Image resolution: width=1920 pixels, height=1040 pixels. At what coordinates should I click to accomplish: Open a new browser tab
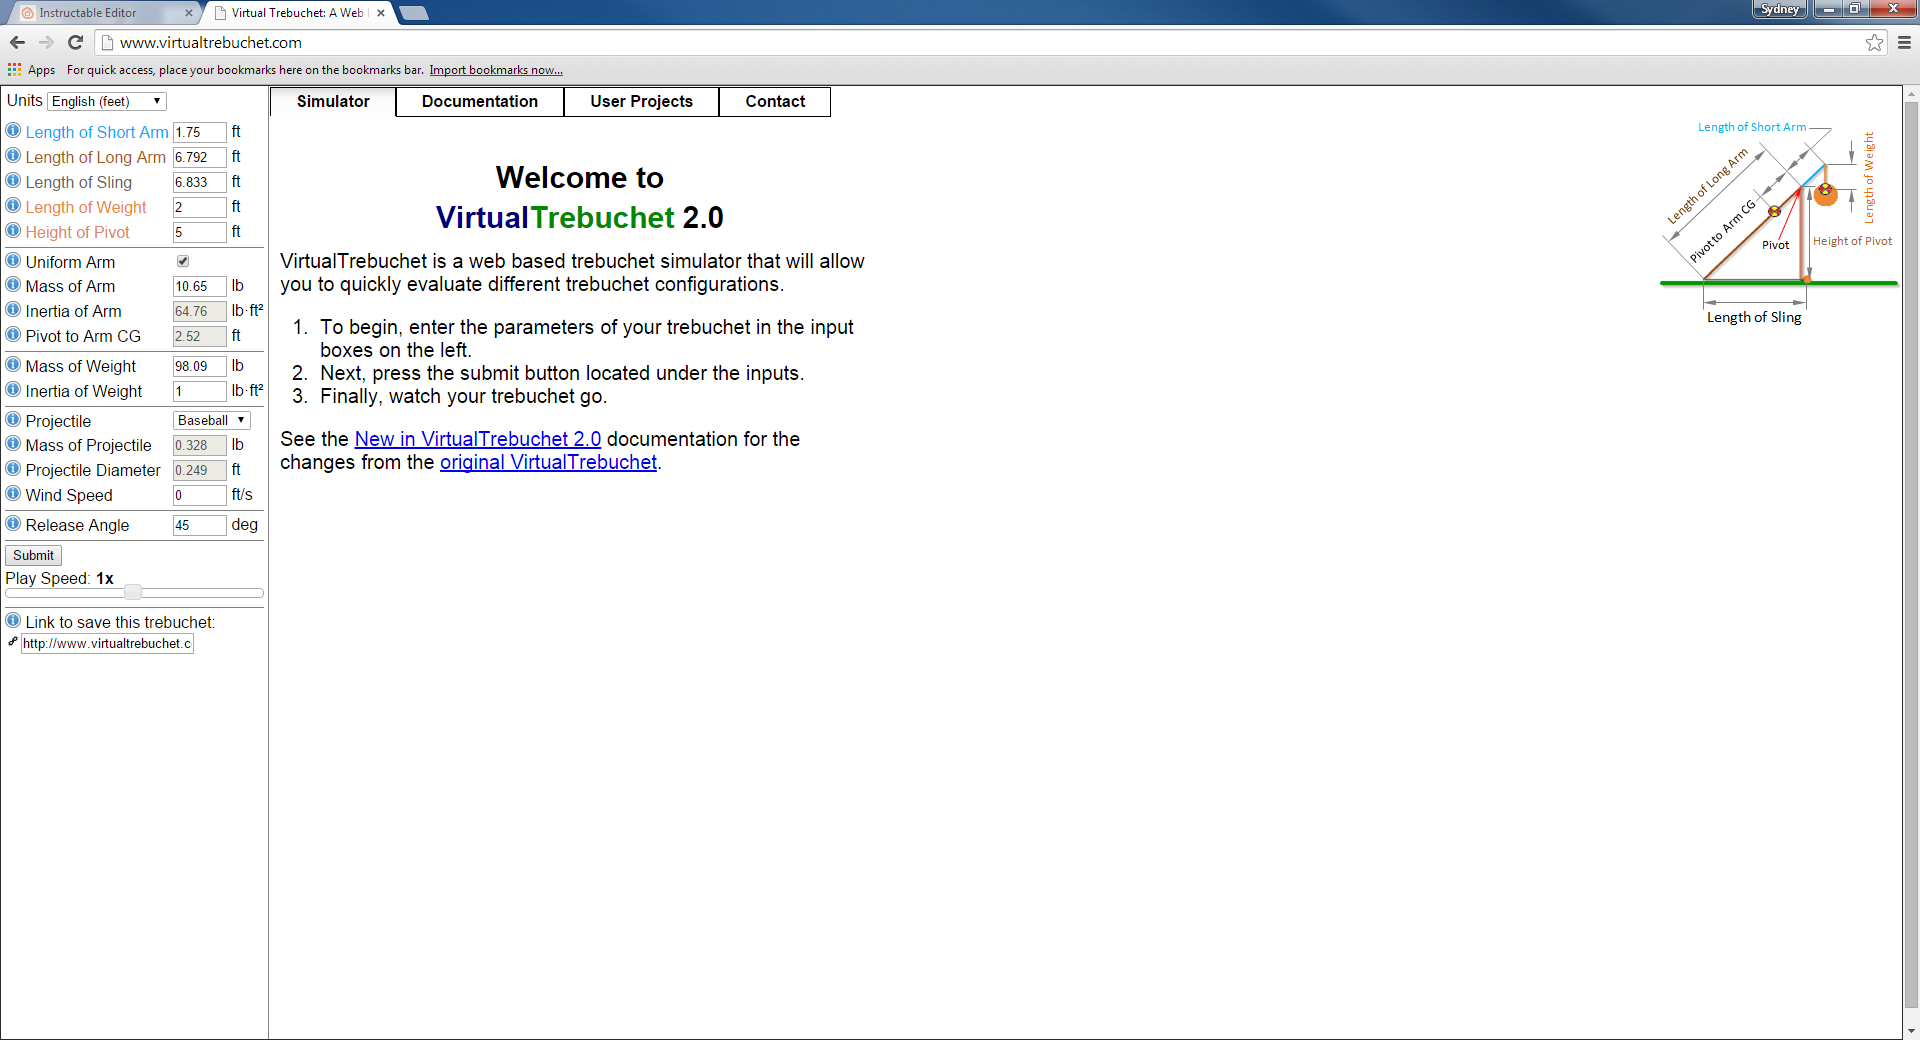pyautogui.click(x=414, y=13)
